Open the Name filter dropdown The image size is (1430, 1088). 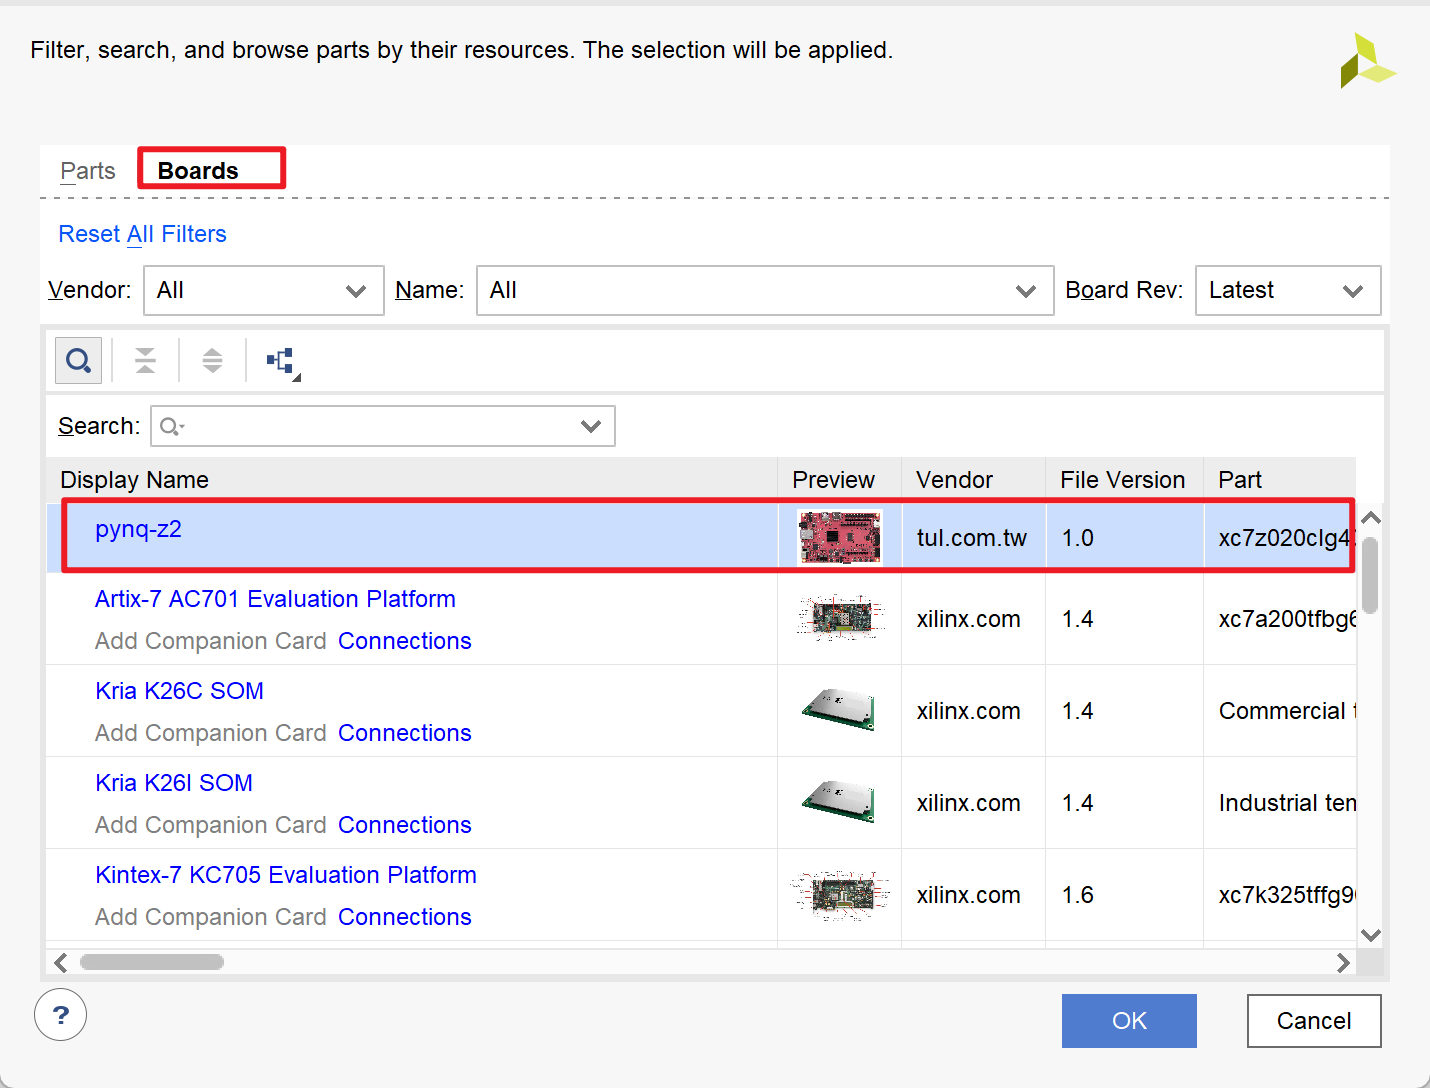tap(765, 290)
